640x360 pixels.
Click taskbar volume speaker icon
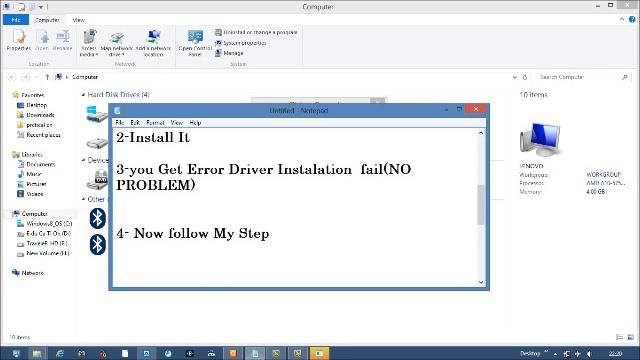pyautogui.click(x=589, y=353)
